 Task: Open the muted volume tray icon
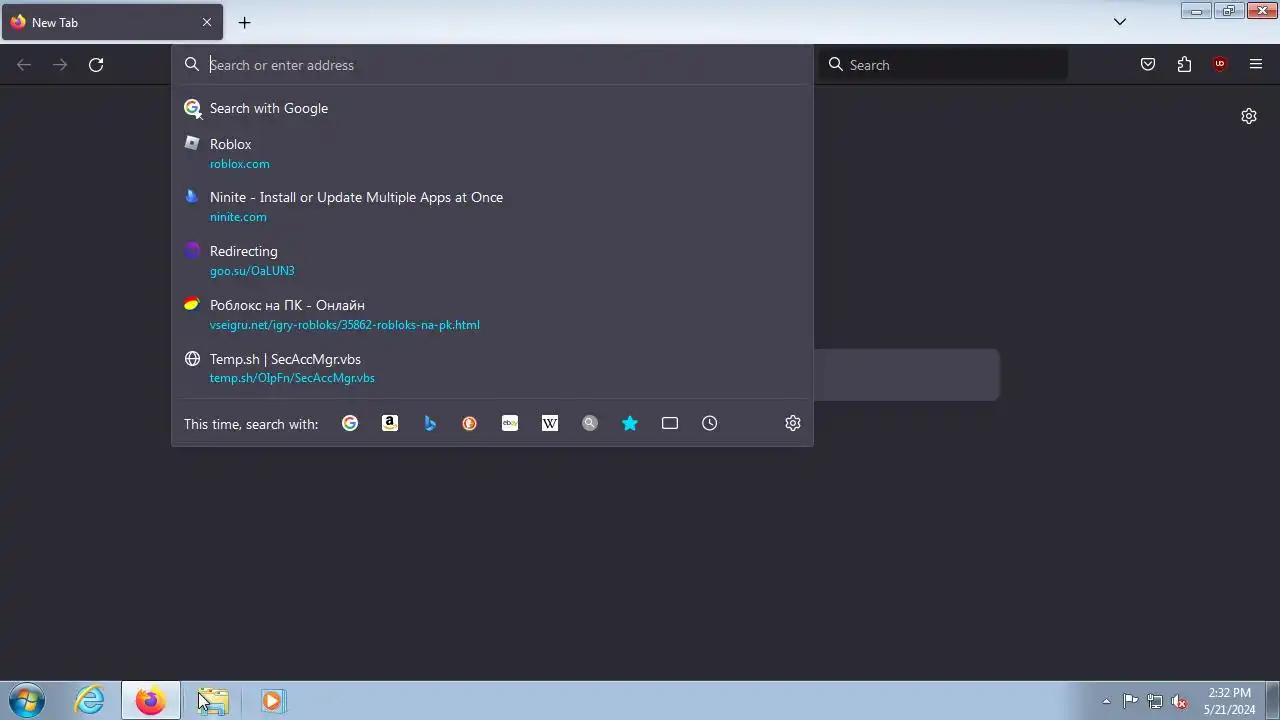pyautogui.click(x=1180, y=701)
